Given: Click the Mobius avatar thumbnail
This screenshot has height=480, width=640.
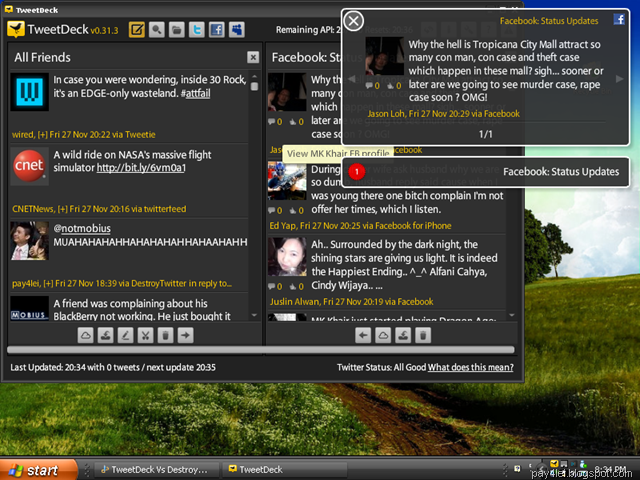Looking at the screenshot, I should tap(29, 308).
